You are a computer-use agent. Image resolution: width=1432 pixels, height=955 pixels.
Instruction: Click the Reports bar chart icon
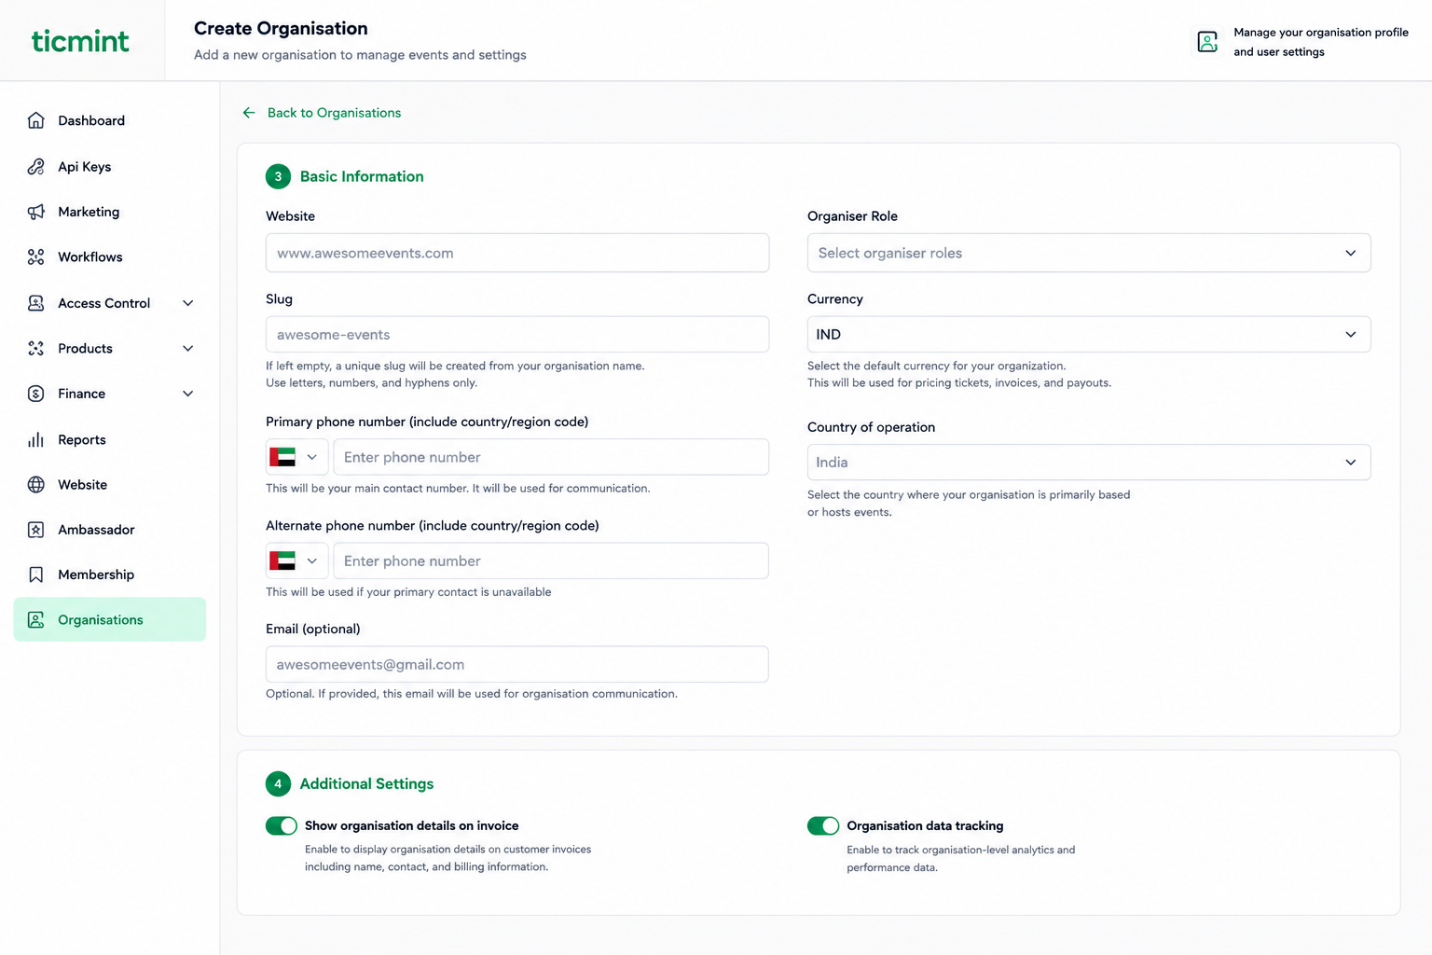pos(36,440)
